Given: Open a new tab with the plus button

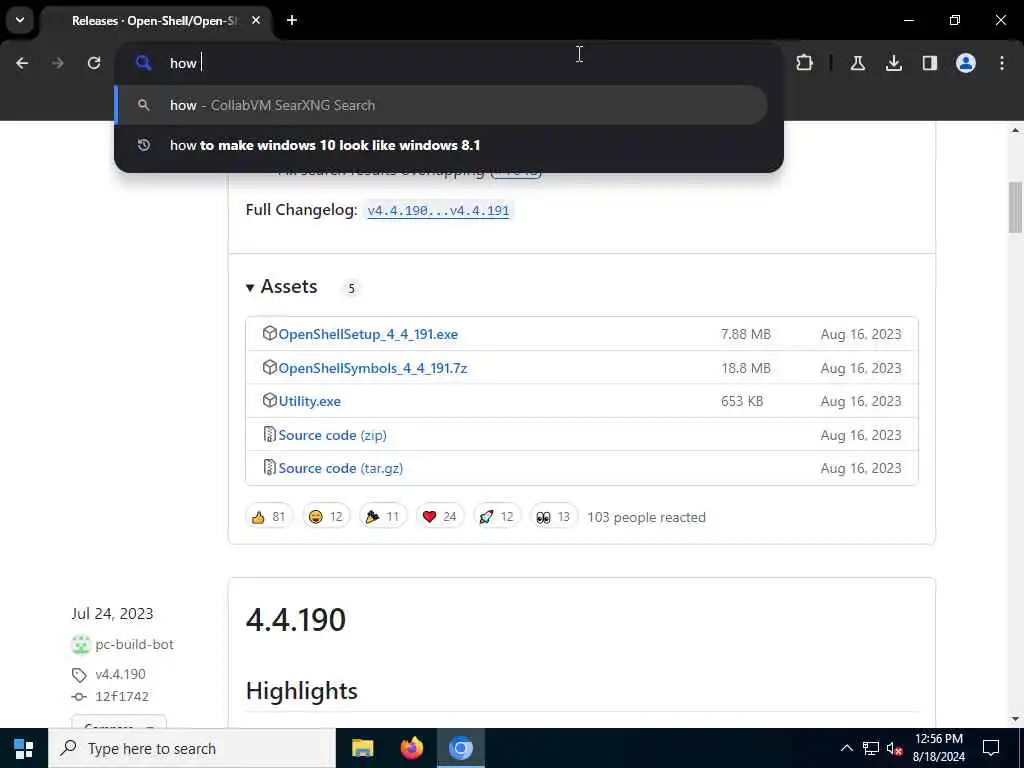Looking at the screenshot, I should coord(292,20).
